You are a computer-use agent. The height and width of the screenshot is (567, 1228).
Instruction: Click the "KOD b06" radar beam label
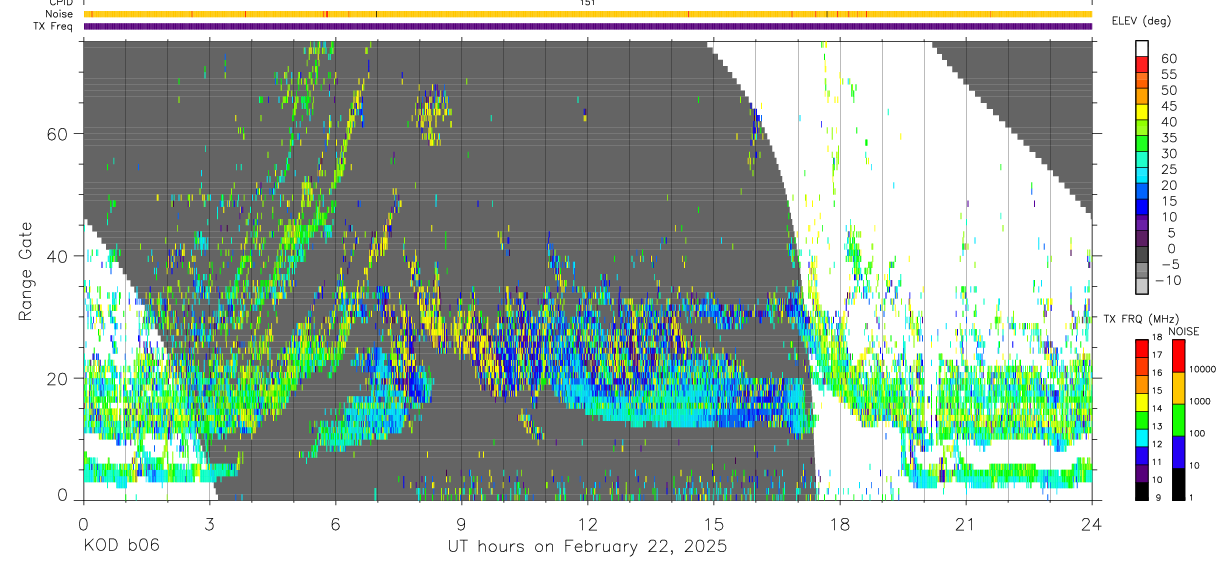[x=121, y=547]
